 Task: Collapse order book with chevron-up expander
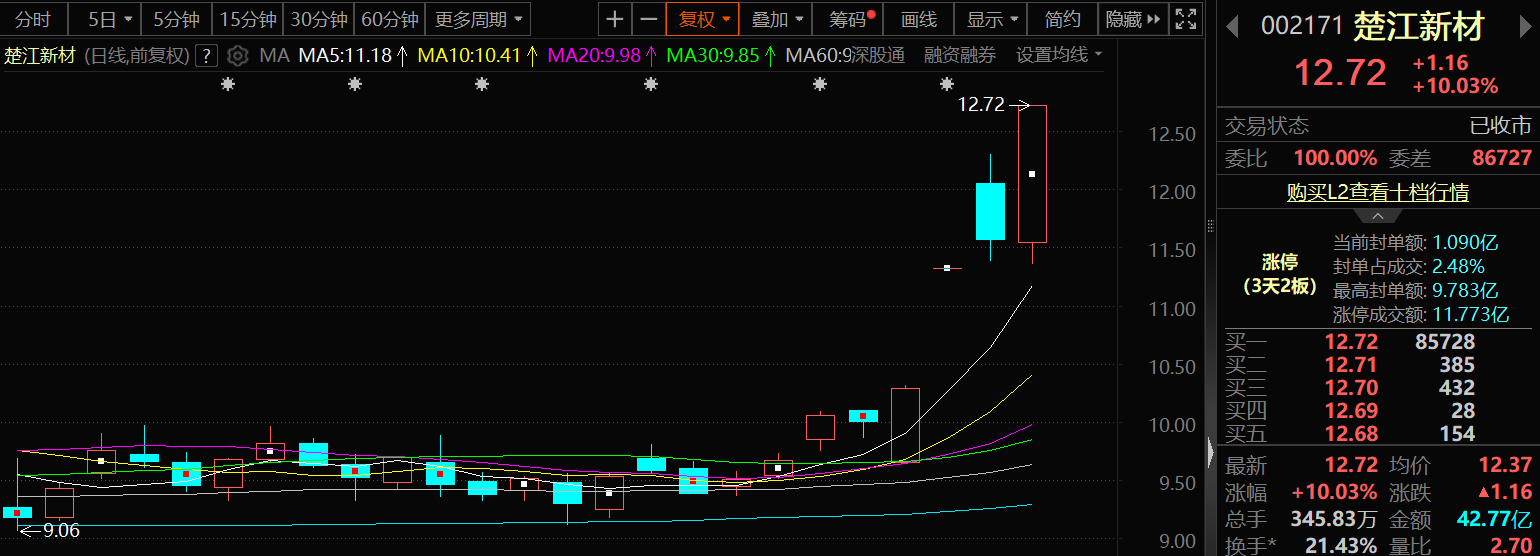tap(1377, 216)
